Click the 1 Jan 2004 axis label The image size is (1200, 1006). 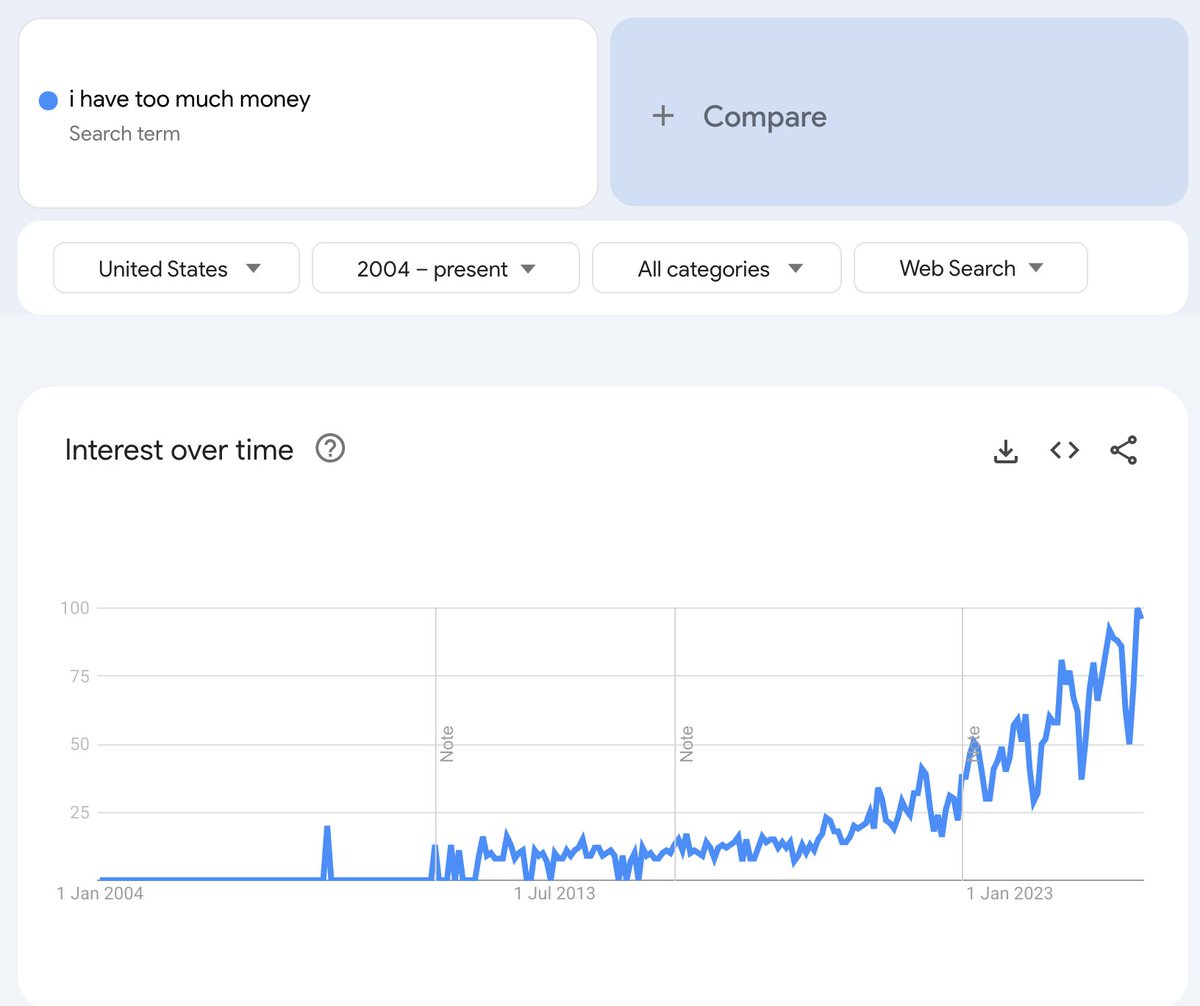[x=100, y=893]
